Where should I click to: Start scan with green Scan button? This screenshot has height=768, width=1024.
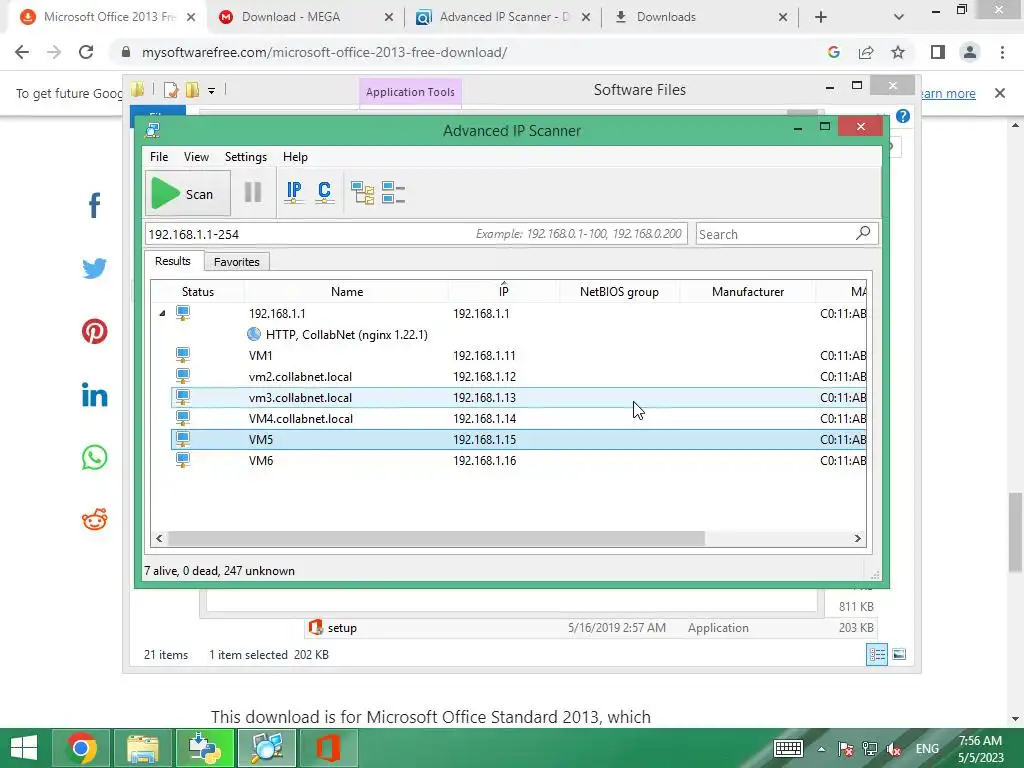[x=187, y=193]
